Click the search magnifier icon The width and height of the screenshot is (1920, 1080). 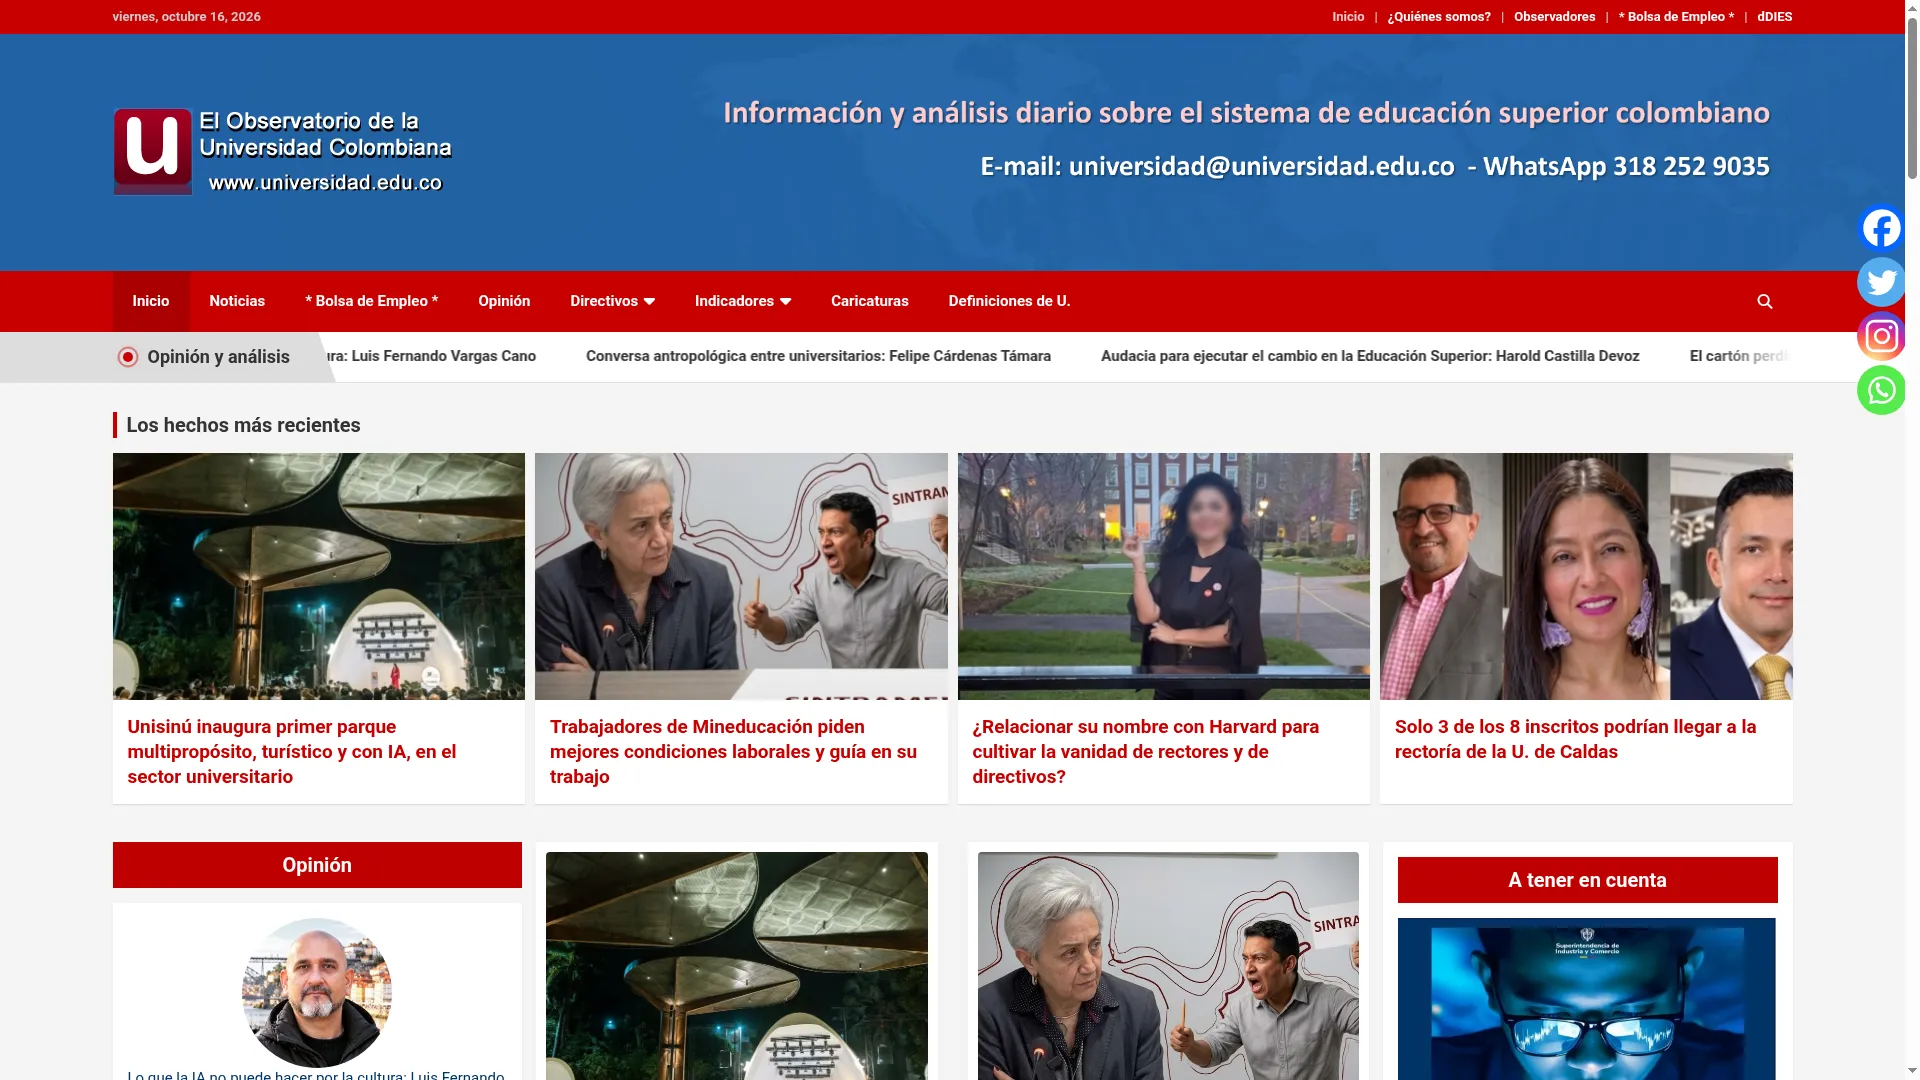pyautogui.click(x=1765, y=301)
